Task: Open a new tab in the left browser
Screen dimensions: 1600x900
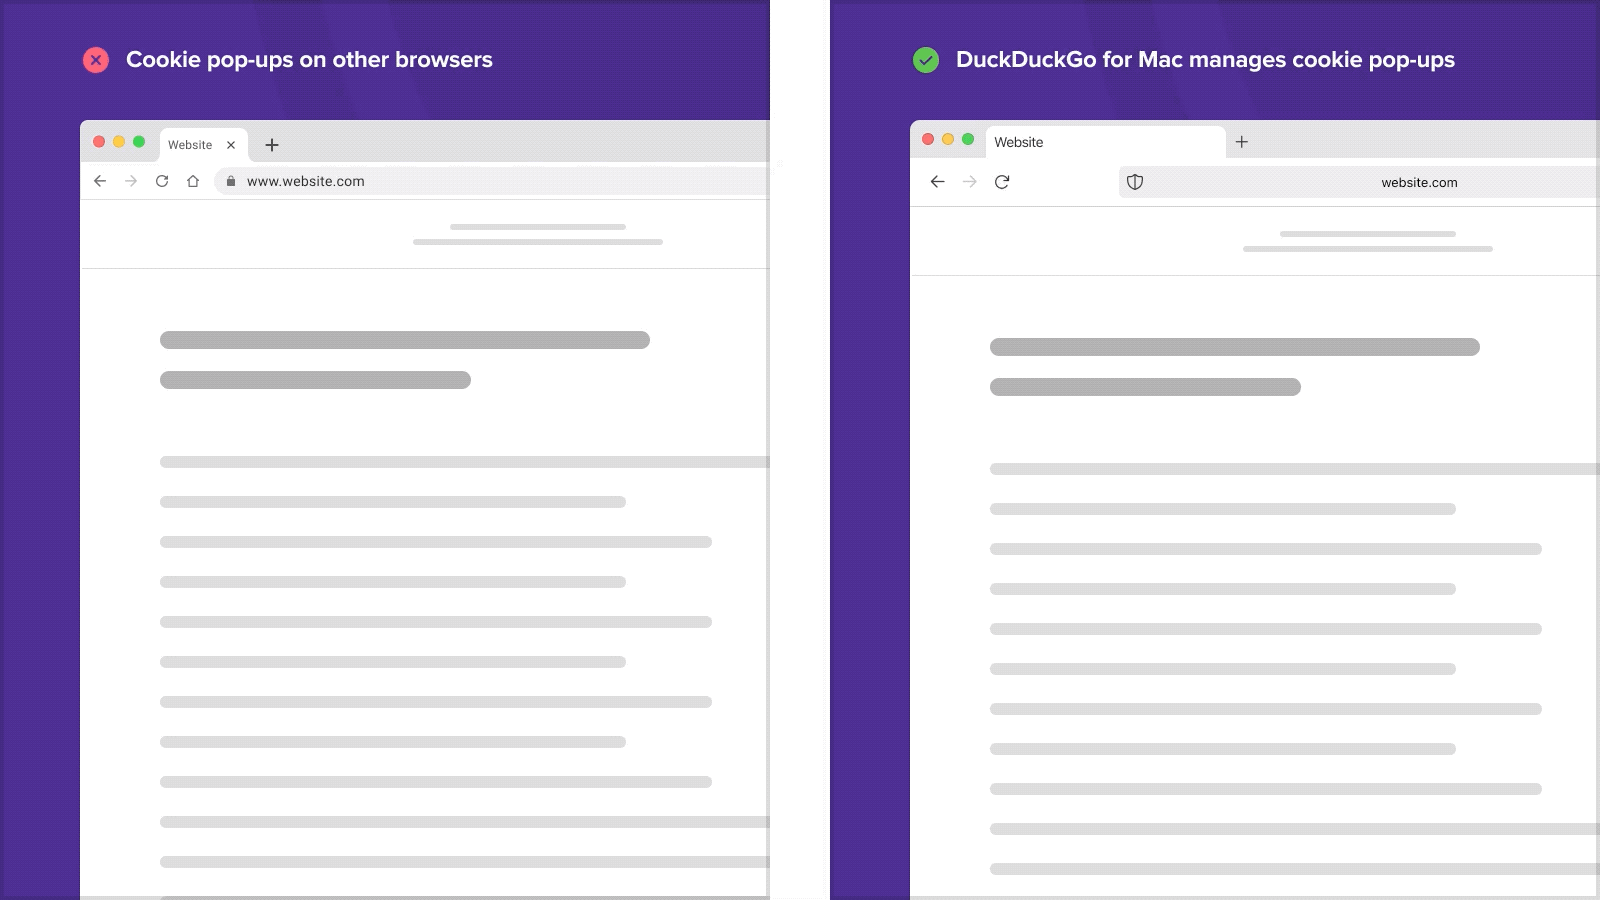Action: [x=271, y=145]
